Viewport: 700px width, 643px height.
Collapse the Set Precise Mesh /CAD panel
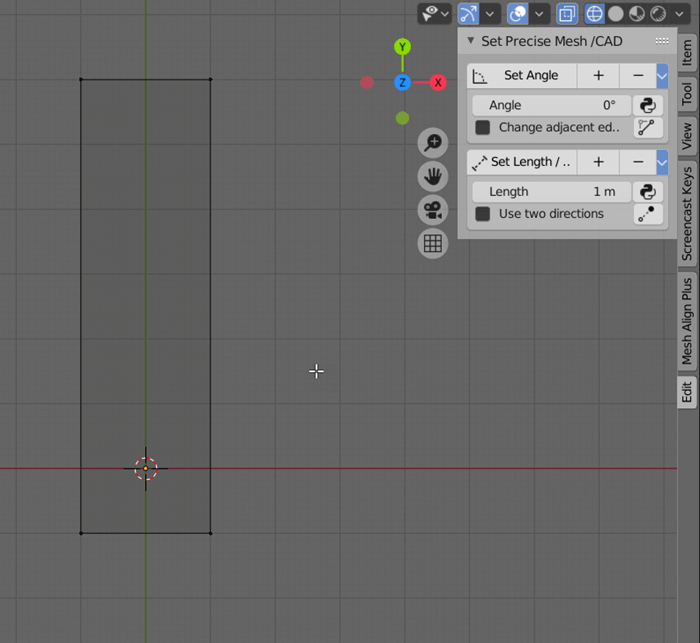tap(470, 41)
